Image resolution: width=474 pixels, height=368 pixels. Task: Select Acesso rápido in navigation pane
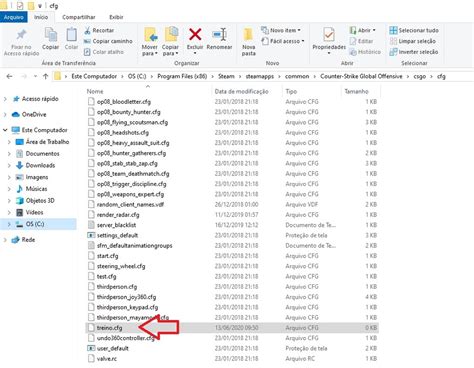pyautogui.click(x=40, y=99)
